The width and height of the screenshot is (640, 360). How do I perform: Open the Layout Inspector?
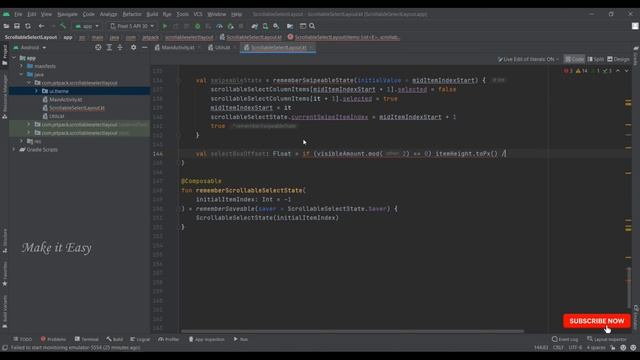tap(607, 339)
